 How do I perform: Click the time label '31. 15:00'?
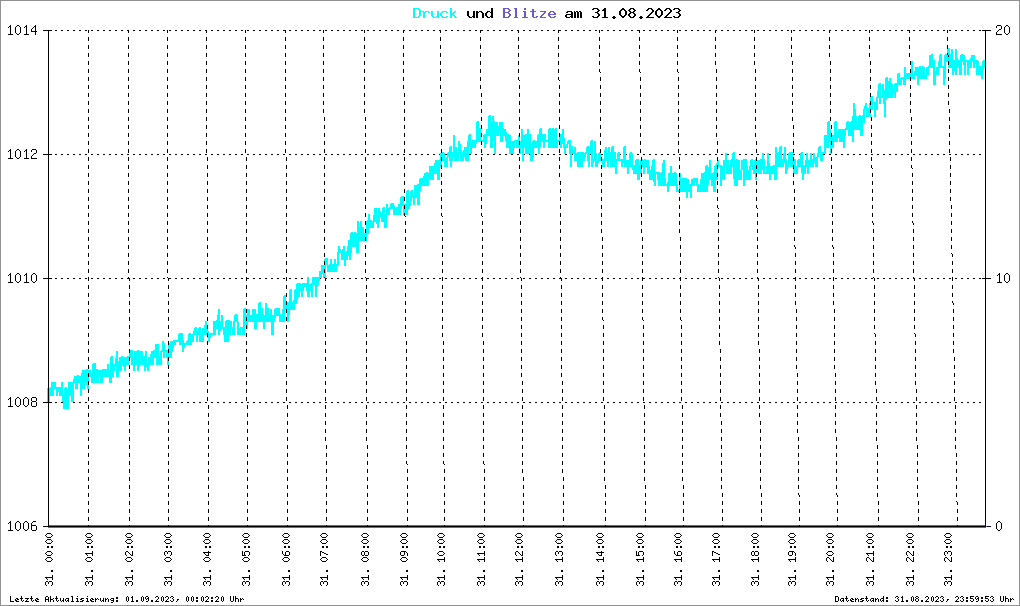(x=640, y=560)
